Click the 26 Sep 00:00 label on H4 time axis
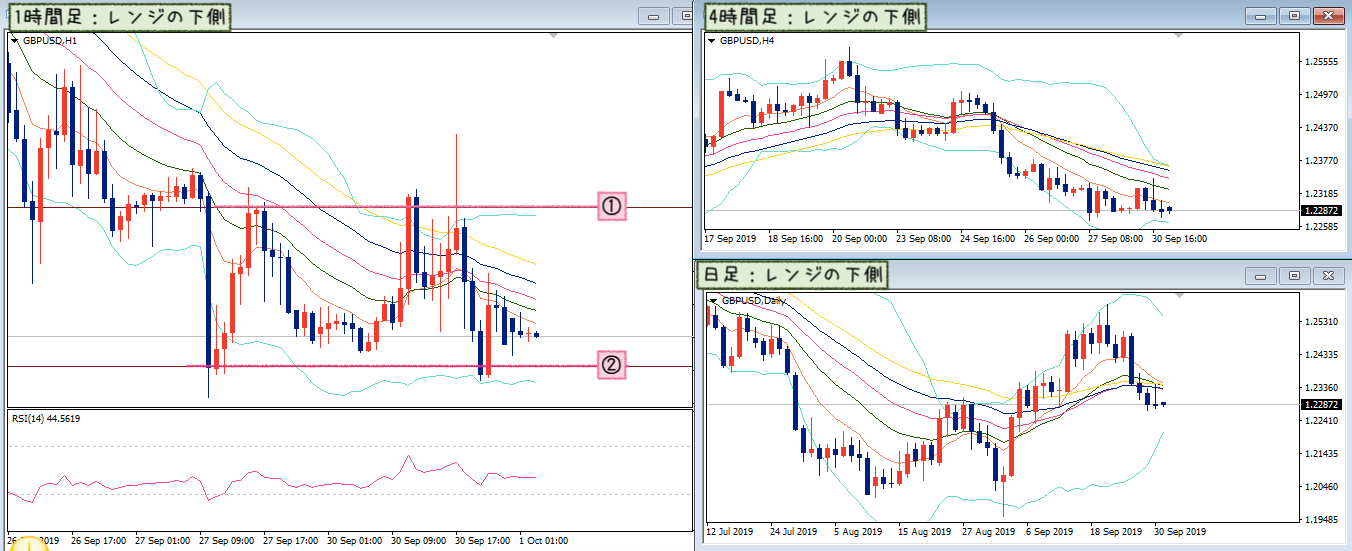This screenshot has height=551, width=1352. point(1051,240)
